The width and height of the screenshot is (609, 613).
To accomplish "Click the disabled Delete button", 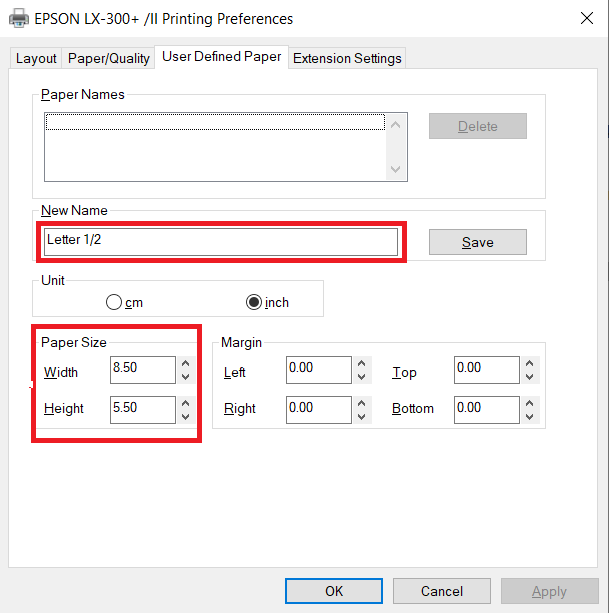I will (478, 126).
